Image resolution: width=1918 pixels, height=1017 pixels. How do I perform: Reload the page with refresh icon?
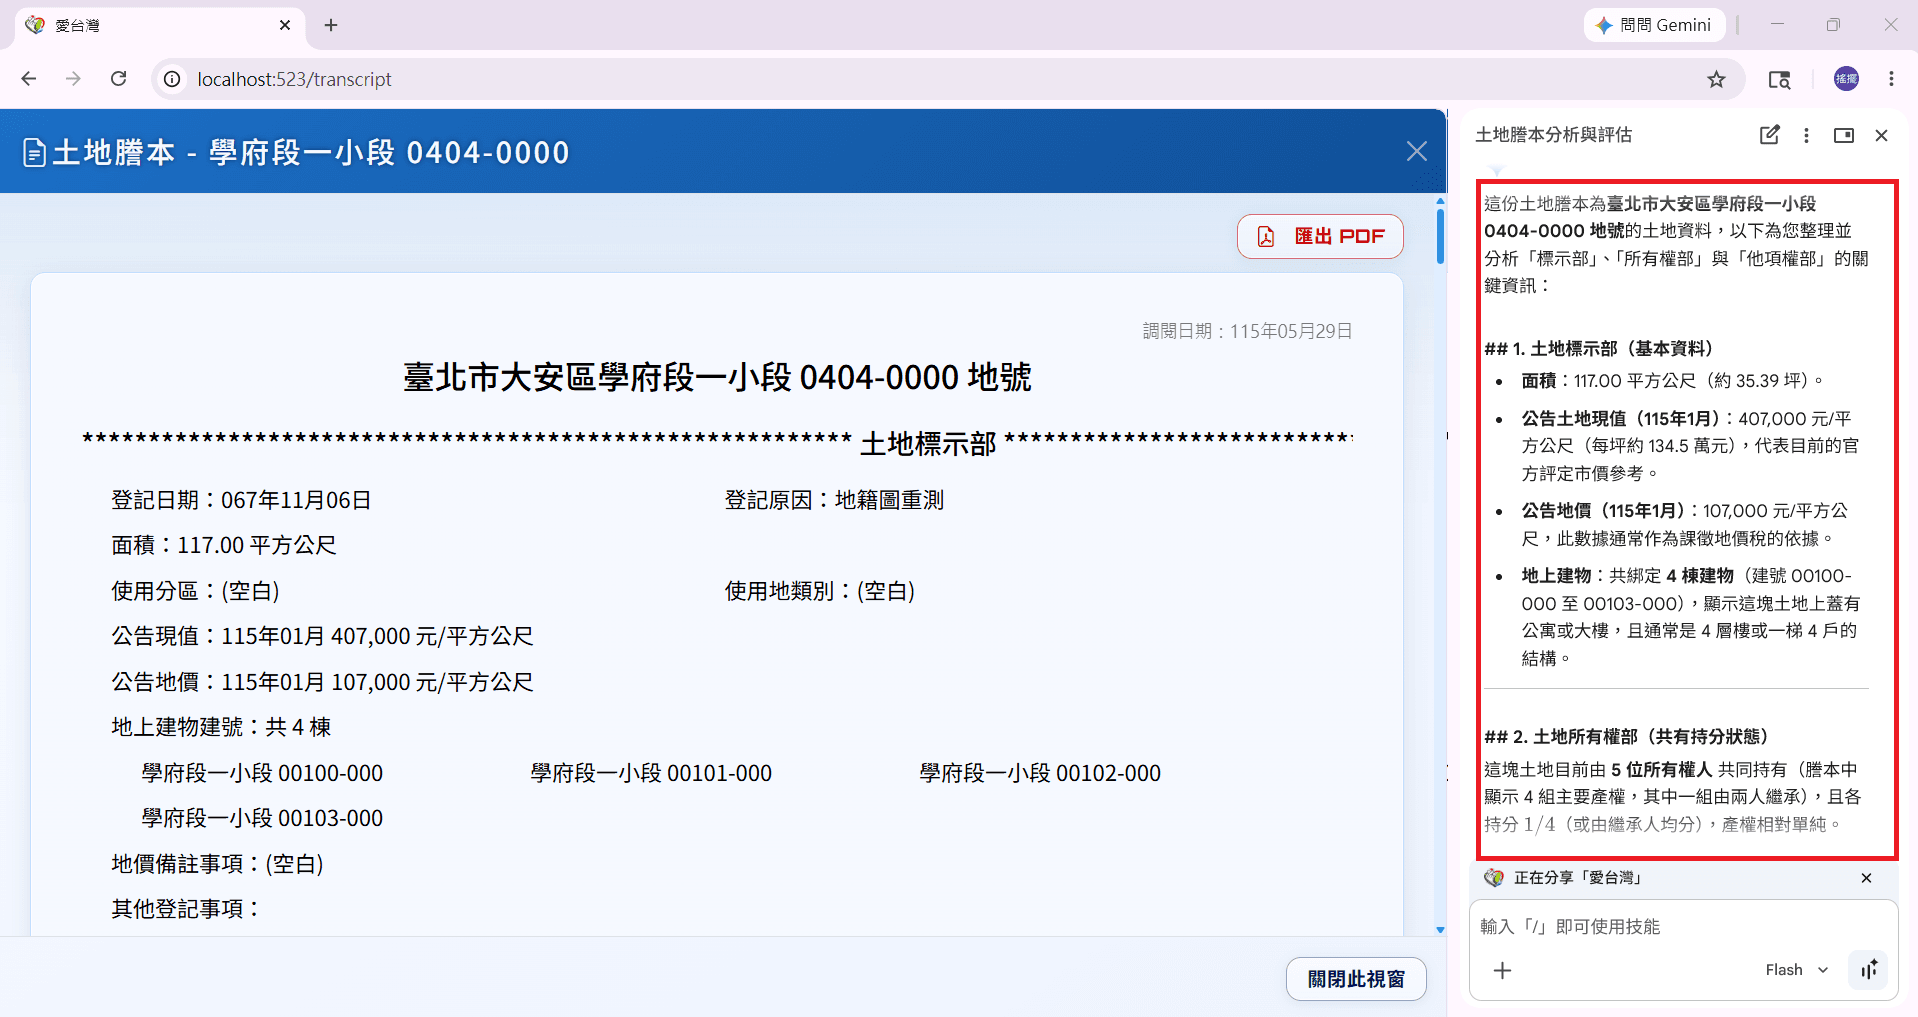coord(118,79)
